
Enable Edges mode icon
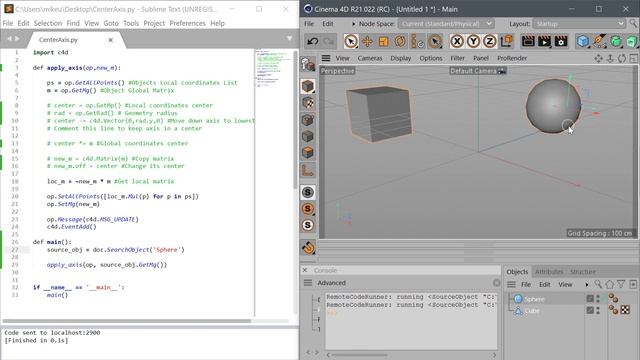[x=308, y=136]
